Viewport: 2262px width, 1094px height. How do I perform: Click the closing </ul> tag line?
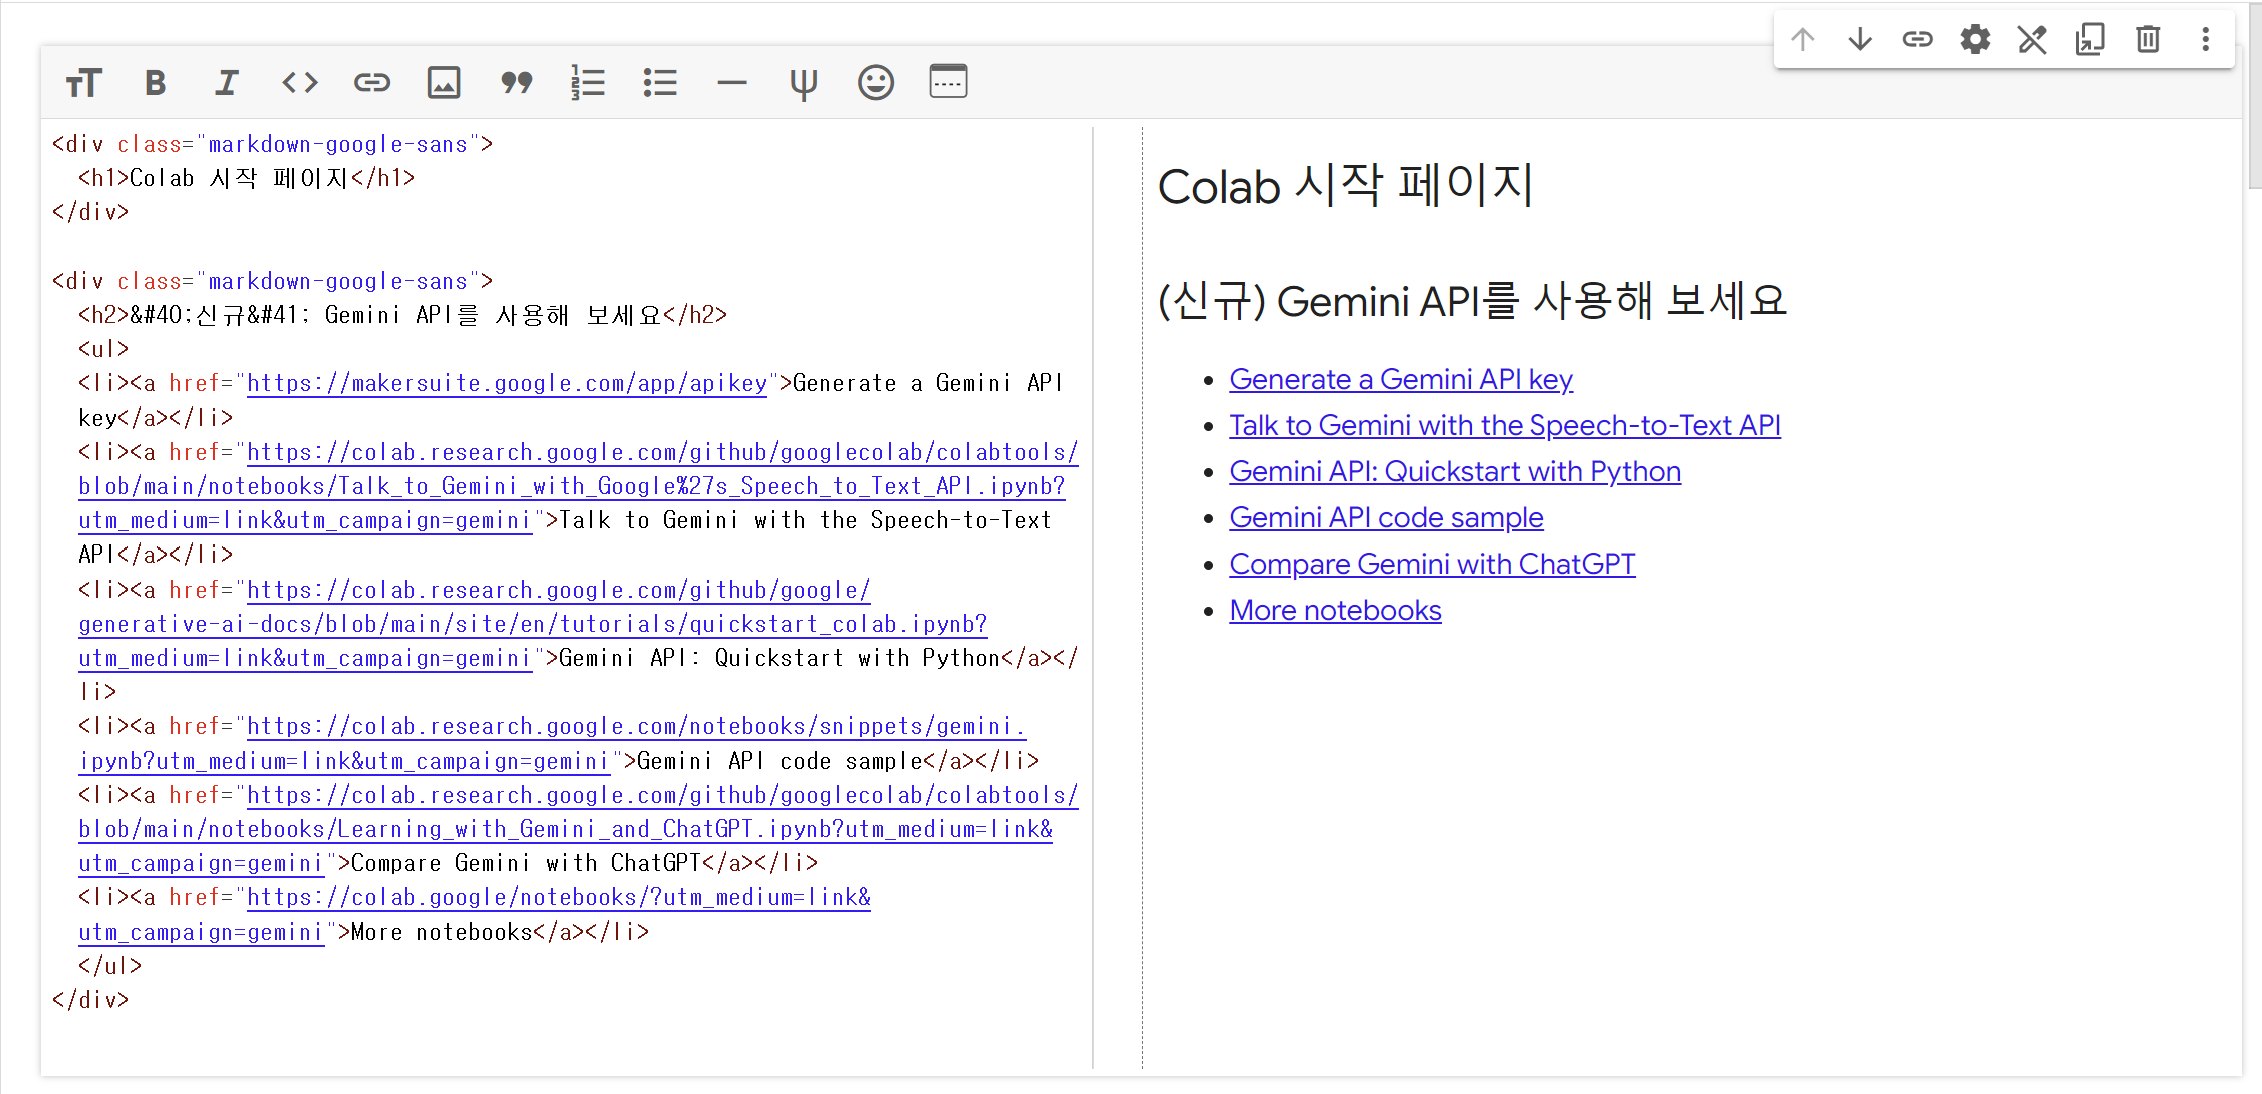[110, 966]
